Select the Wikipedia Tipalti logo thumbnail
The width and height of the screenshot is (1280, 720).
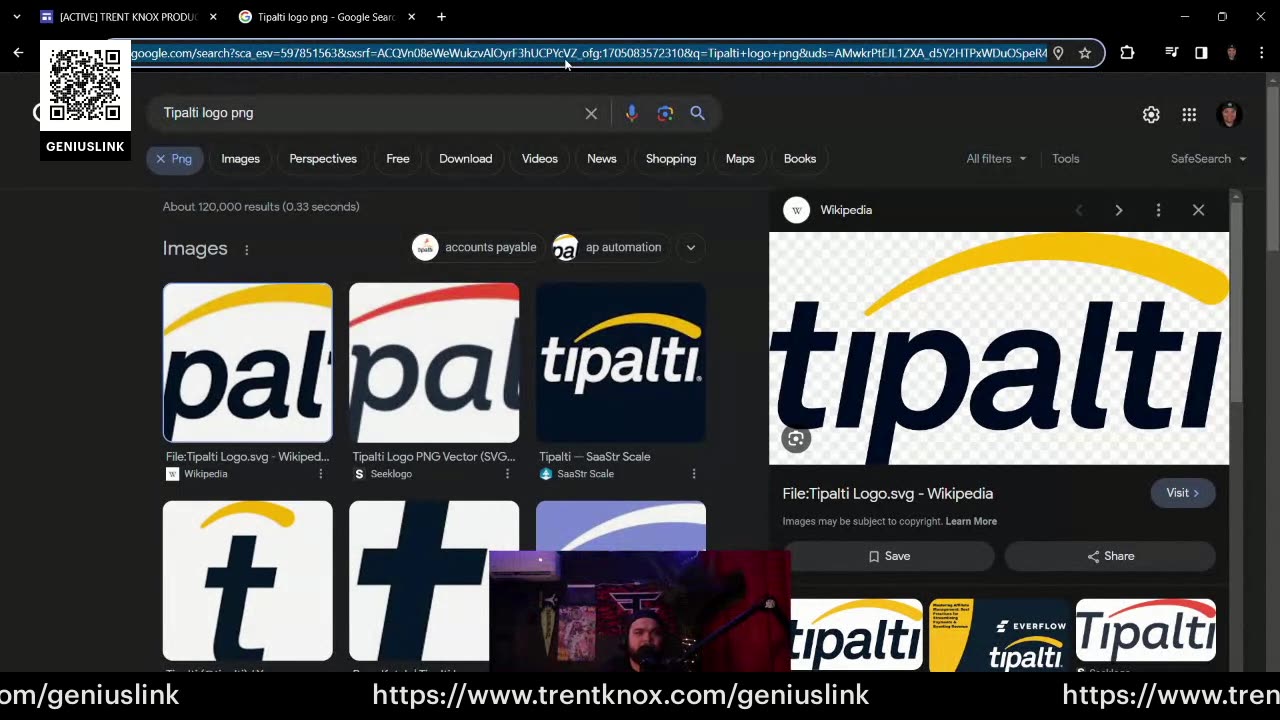pos(247,362)
